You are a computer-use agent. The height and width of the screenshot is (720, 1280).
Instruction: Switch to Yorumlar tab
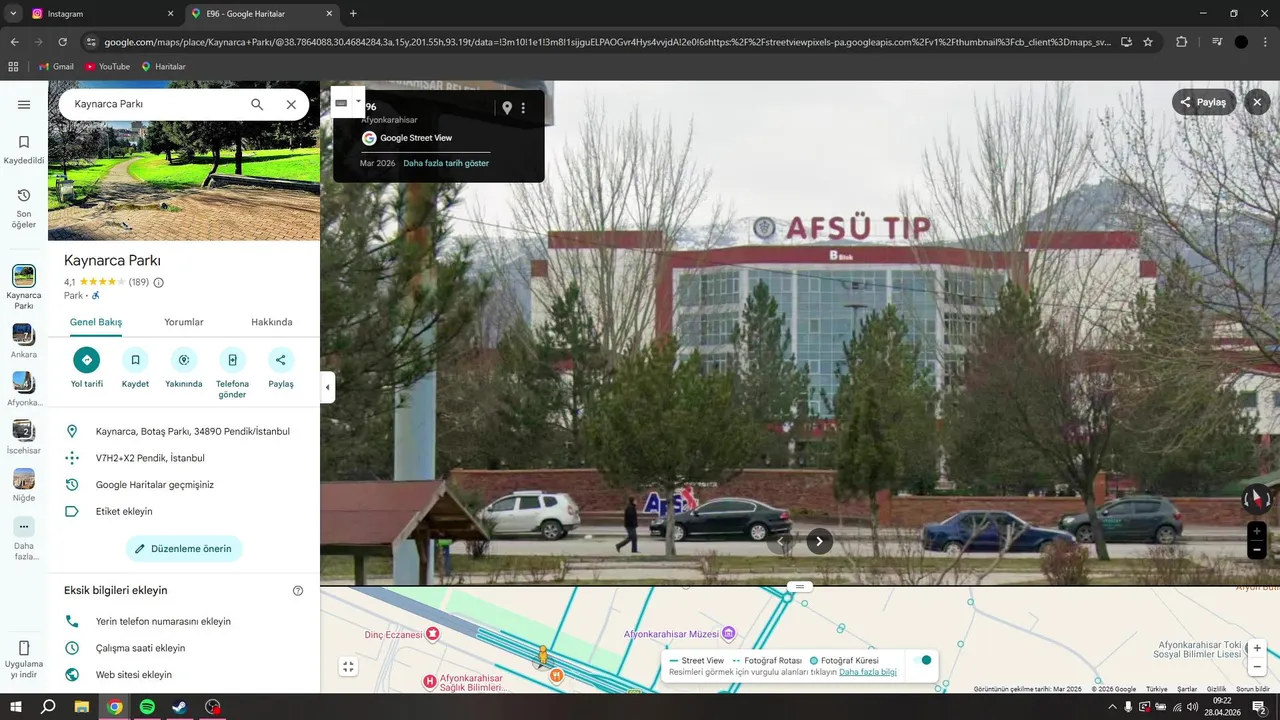pyautogui.click(x=184, y=322)
